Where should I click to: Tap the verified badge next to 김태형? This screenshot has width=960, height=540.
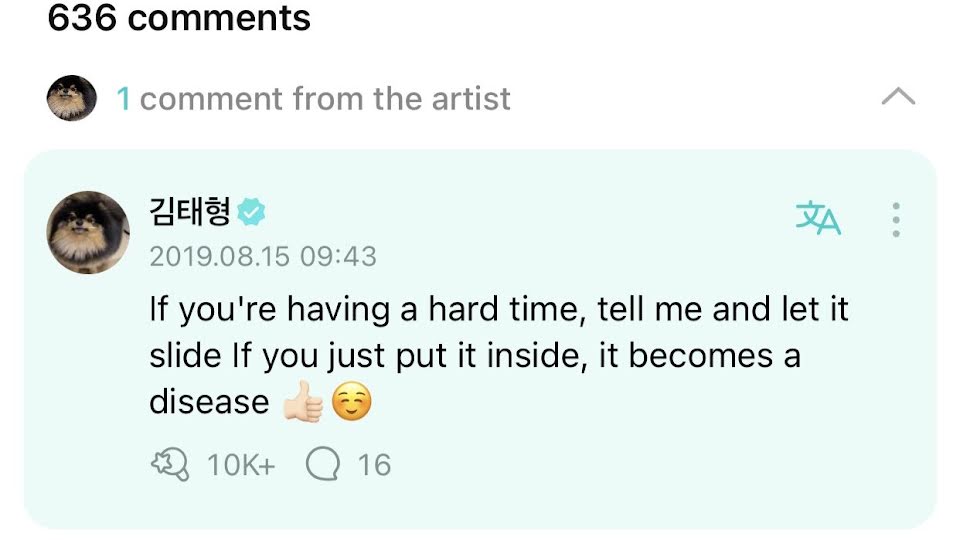point(251,212)
